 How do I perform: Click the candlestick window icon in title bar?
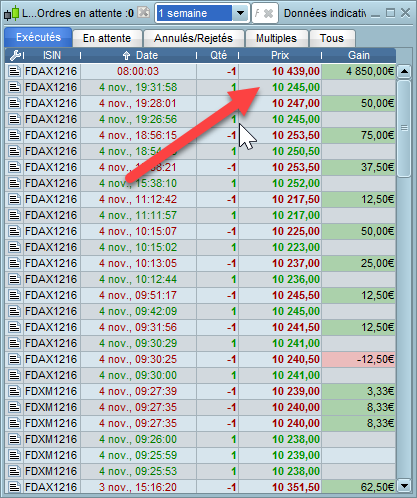12,13
